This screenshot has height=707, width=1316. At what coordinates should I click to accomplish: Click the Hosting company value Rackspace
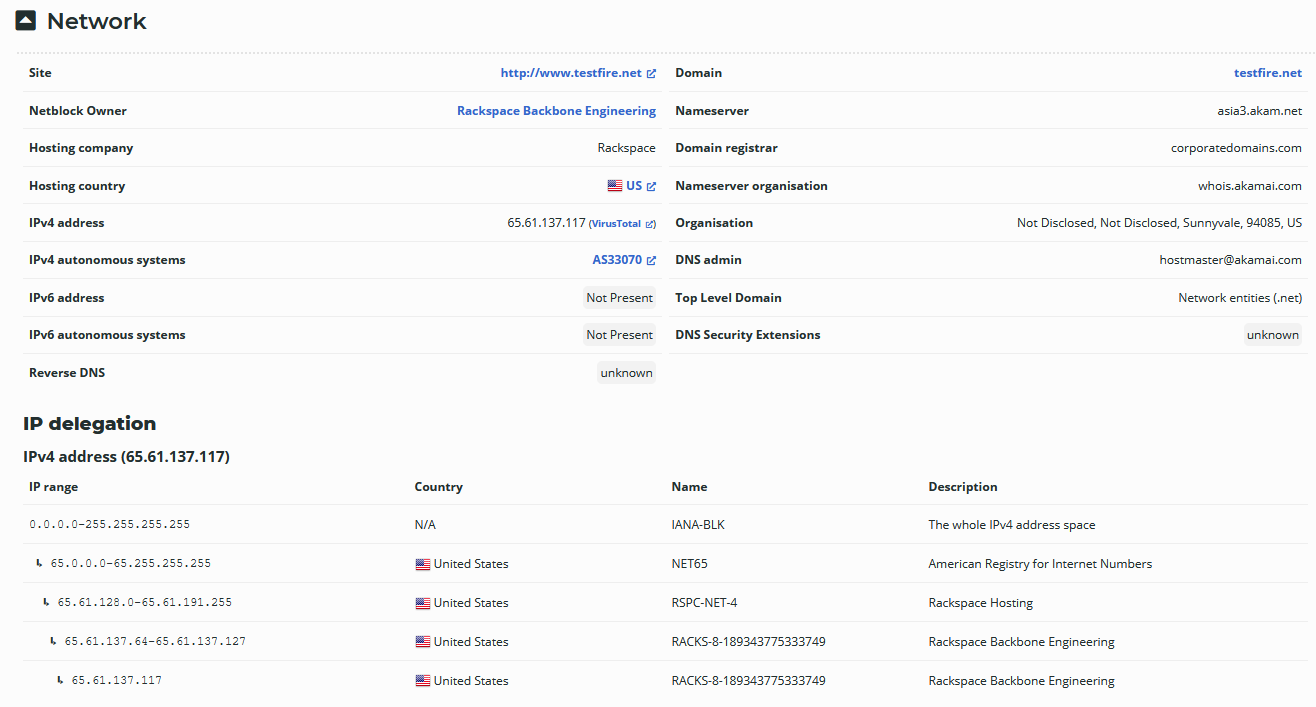pyautogui.click(x=627, y=148)
